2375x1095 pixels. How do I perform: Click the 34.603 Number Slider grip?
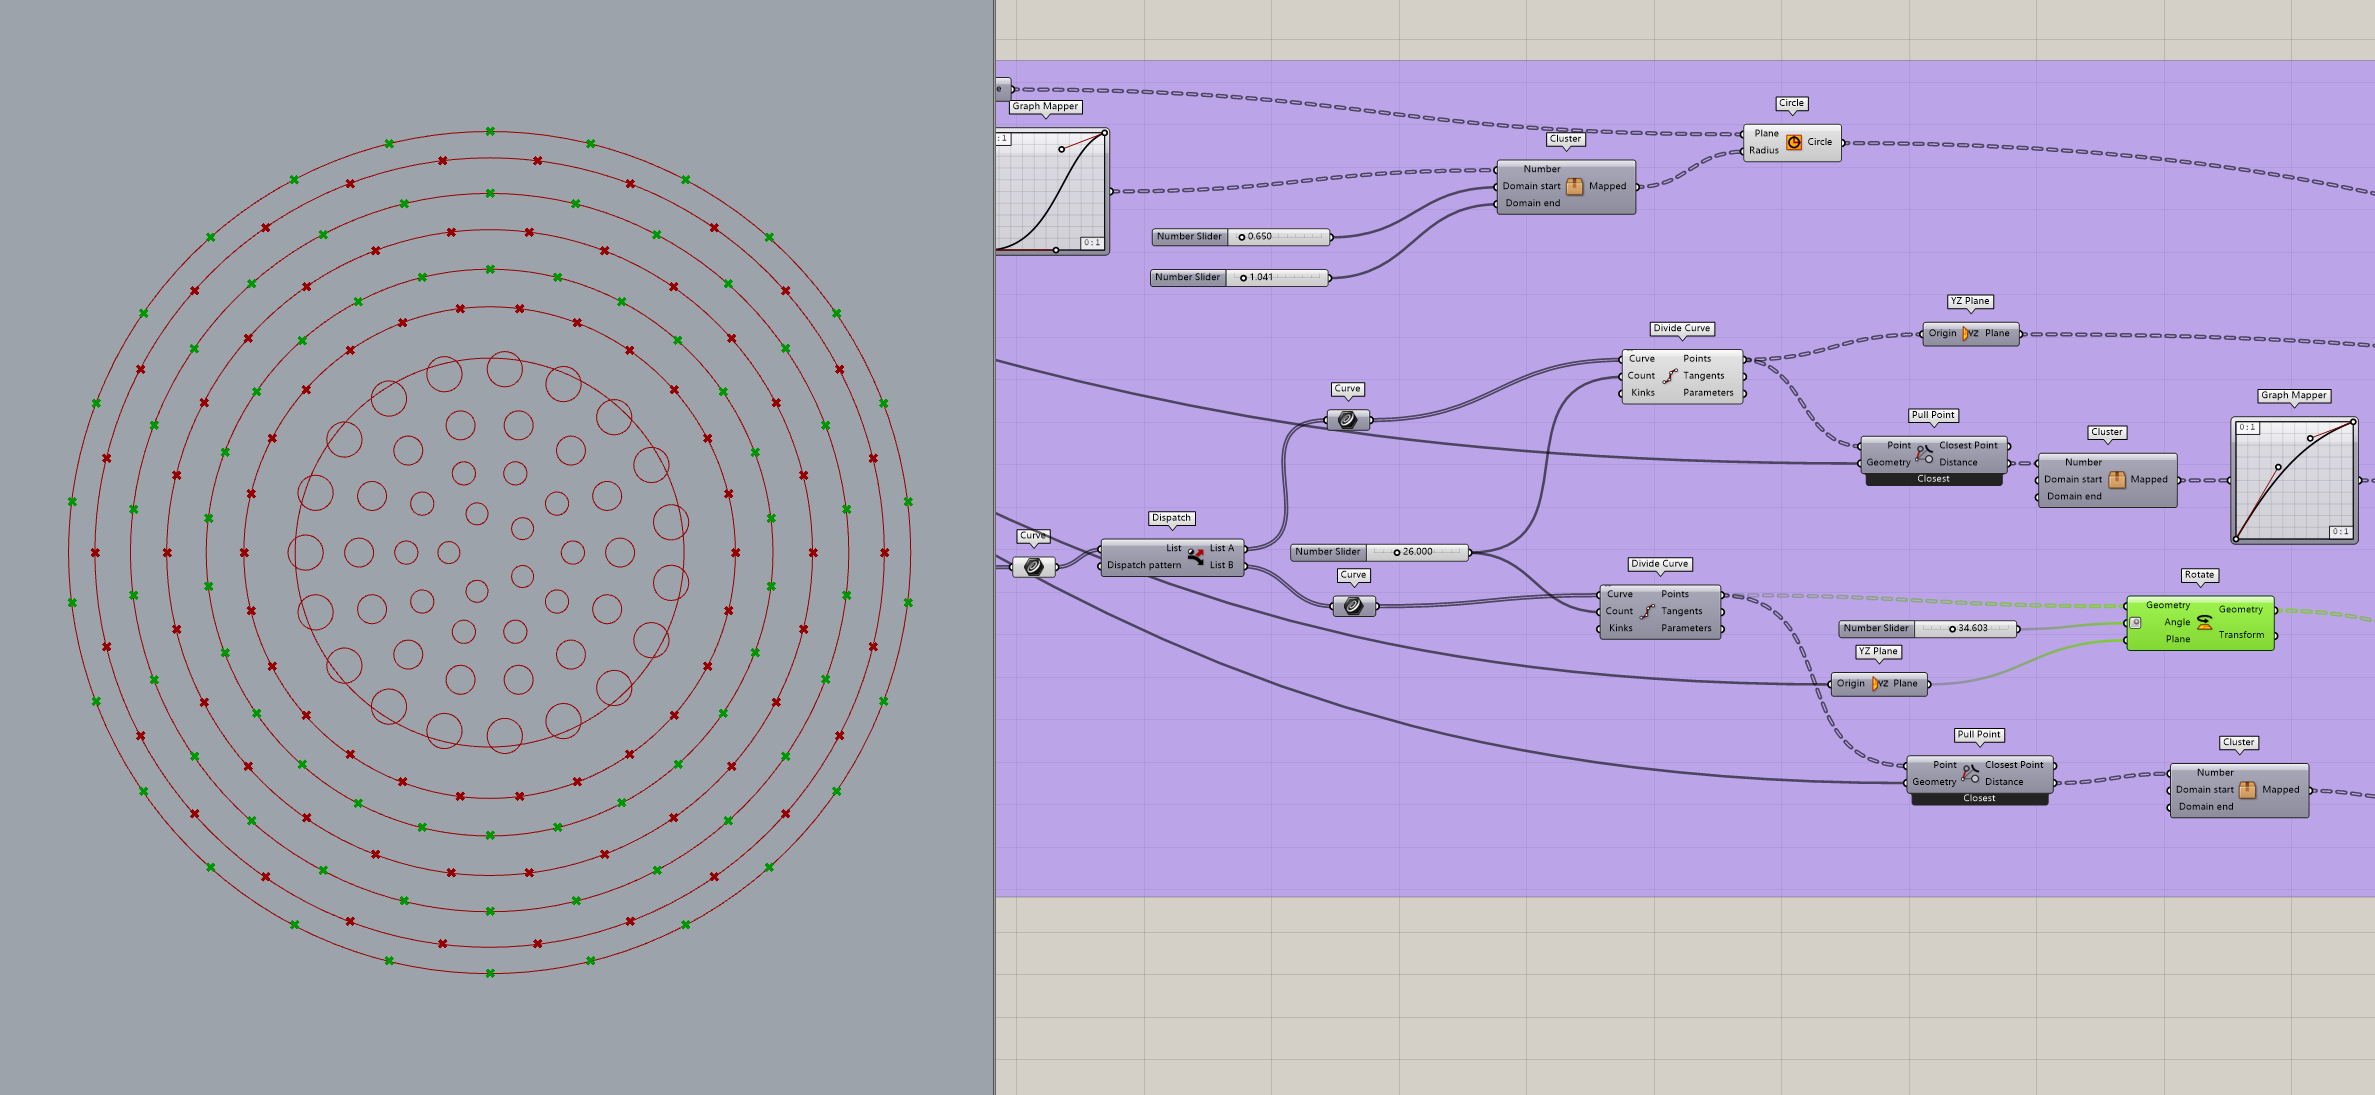point(1952,629)
